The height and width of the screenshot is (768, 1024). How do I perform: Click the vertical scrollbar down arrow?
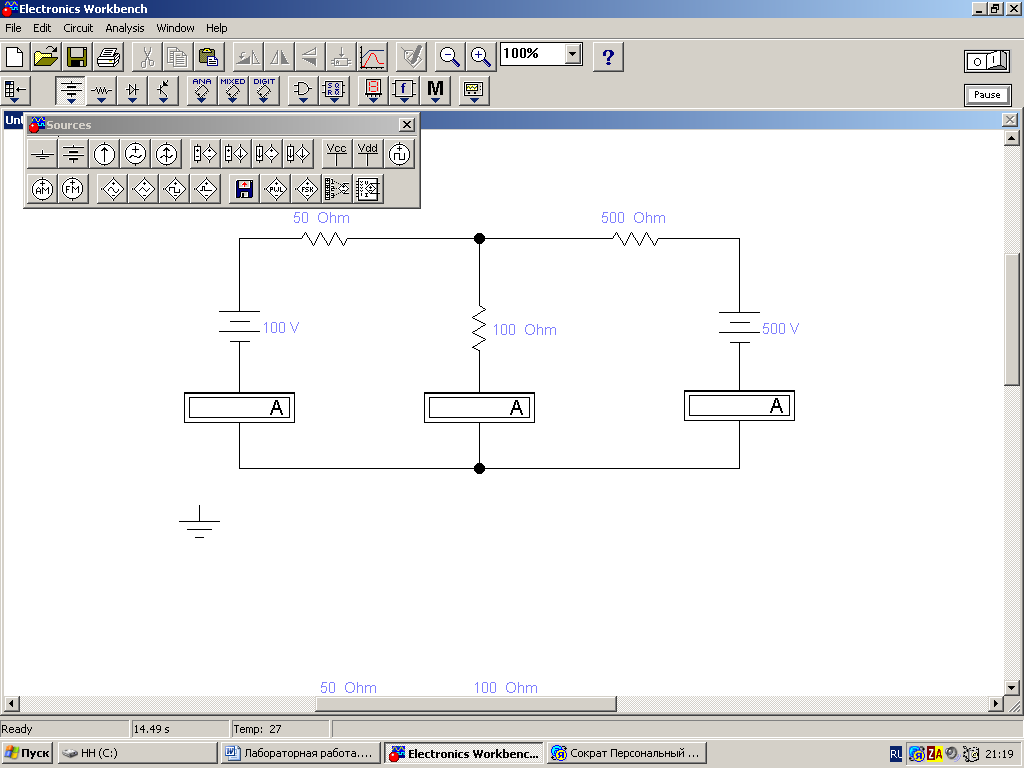(1012, 687)
